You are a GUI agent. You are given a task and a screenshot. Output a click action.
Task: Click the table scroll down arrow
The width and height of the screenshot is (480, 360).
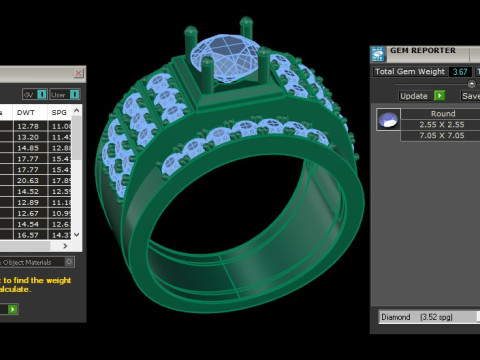(x=77, y=235)
